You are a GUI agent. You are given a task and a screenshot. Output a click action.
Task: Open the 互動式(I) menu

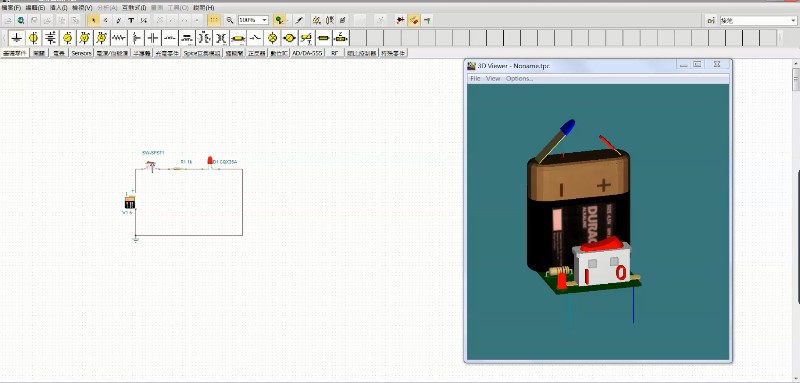click(134, 8)
